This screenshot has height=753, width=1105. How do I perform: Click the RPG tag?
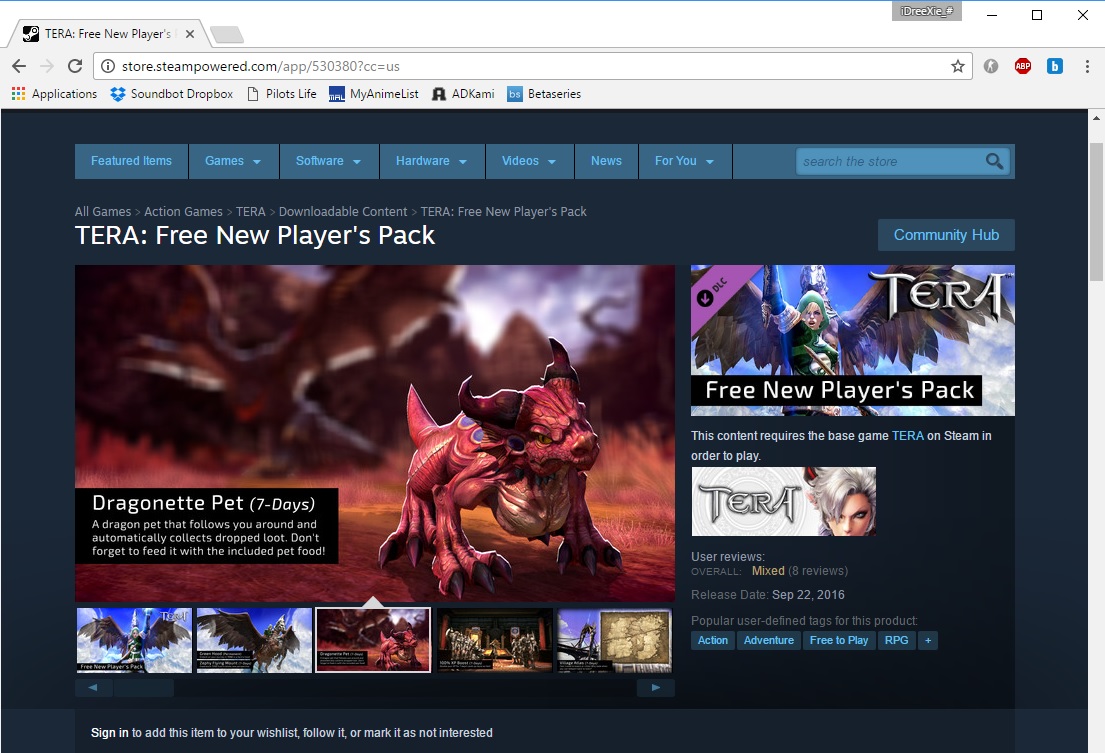point(896,640)
